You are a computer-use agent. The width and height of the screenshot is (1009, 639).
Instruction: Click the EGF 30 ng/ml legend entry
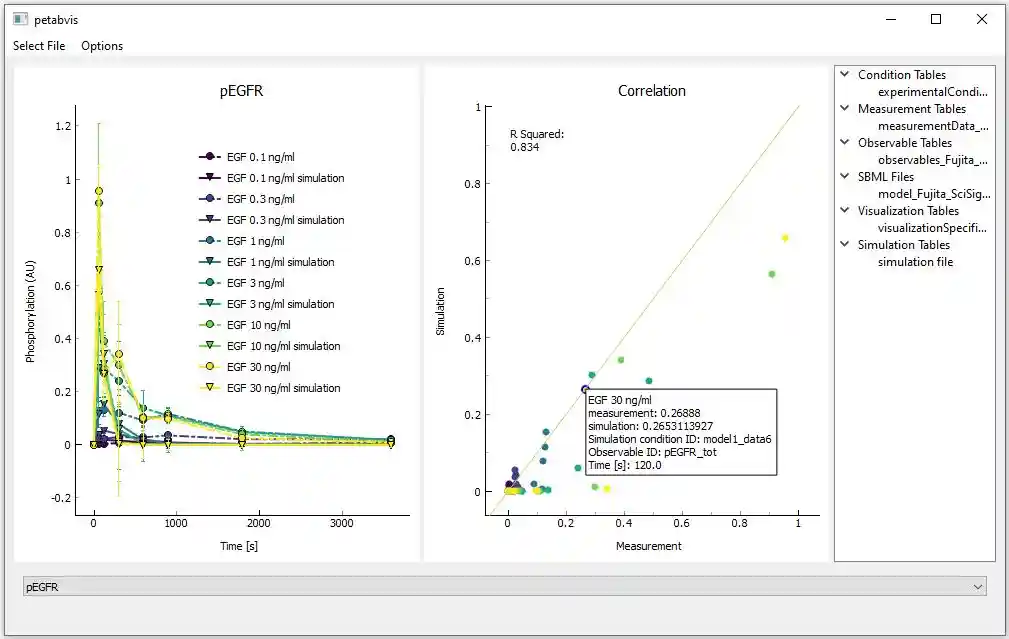(x=245, y=367)
